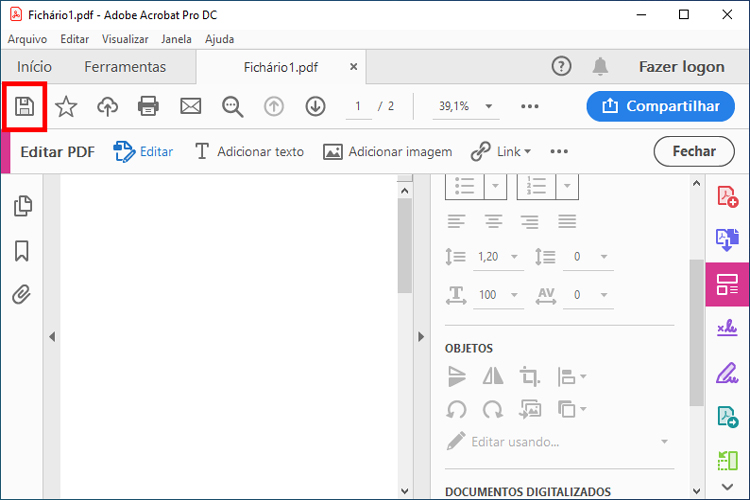The image size is (750, 500).
Task: Open the find text magnifier icon
Action: pyautogui.click(x=232, y=107)
